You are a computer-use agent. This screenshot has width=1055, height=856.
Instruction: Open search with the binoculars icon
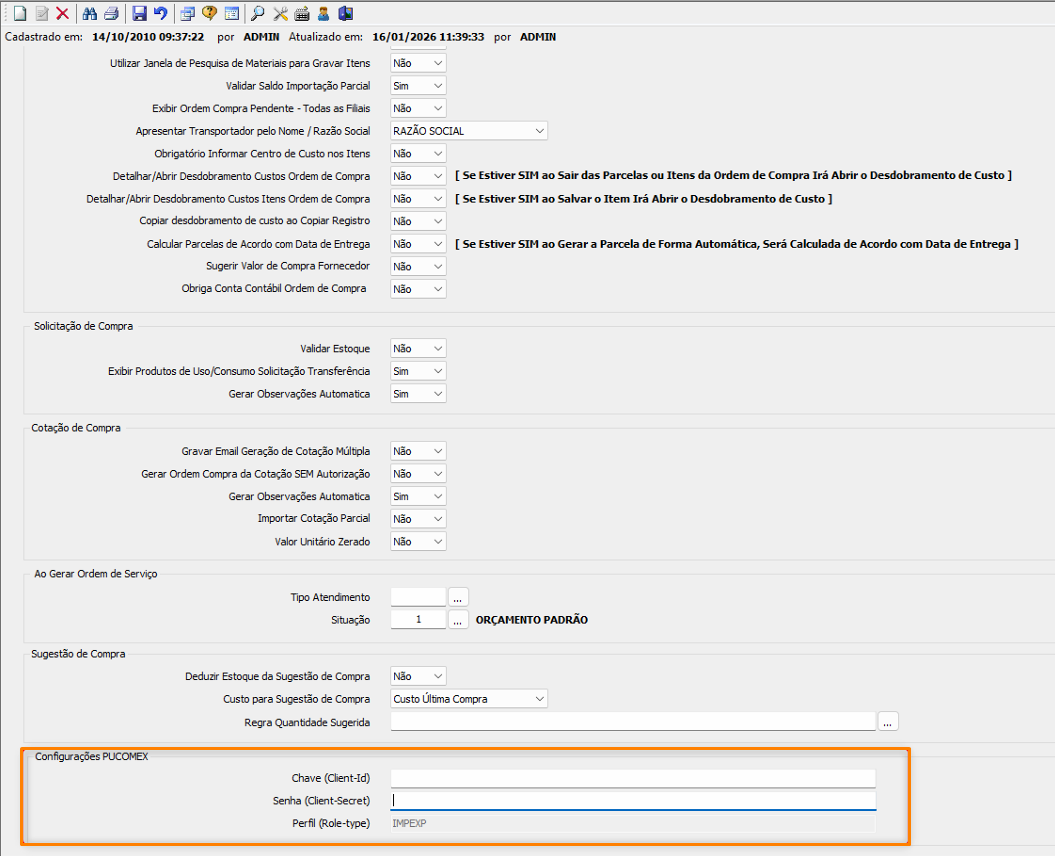coord(90,14)
